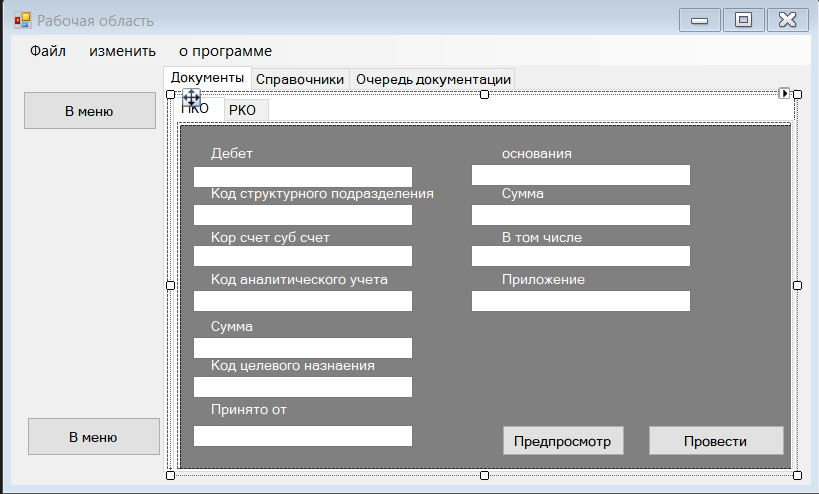Click the Предпросмотр button
The height and width of the screenshot is (494, 819).
click(x=563, y=441)
